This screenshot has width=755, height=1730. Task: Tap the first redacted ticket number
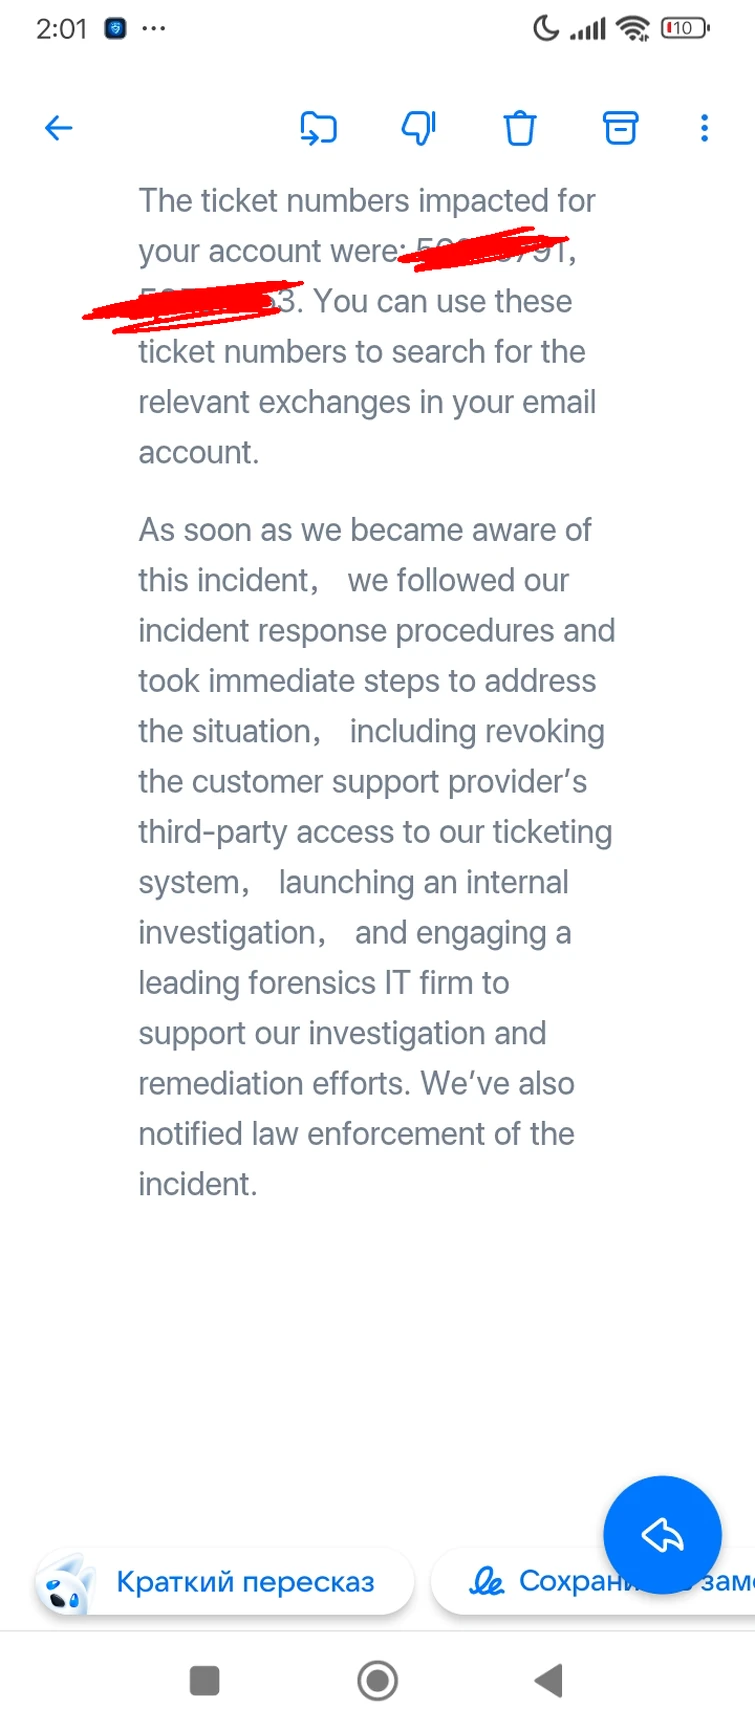click(x=485, y=250)
